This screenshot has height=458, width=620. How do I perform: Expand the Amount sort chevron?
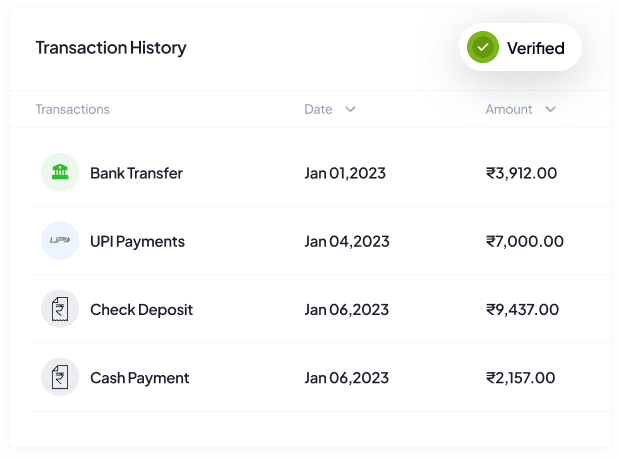(550, 109)
